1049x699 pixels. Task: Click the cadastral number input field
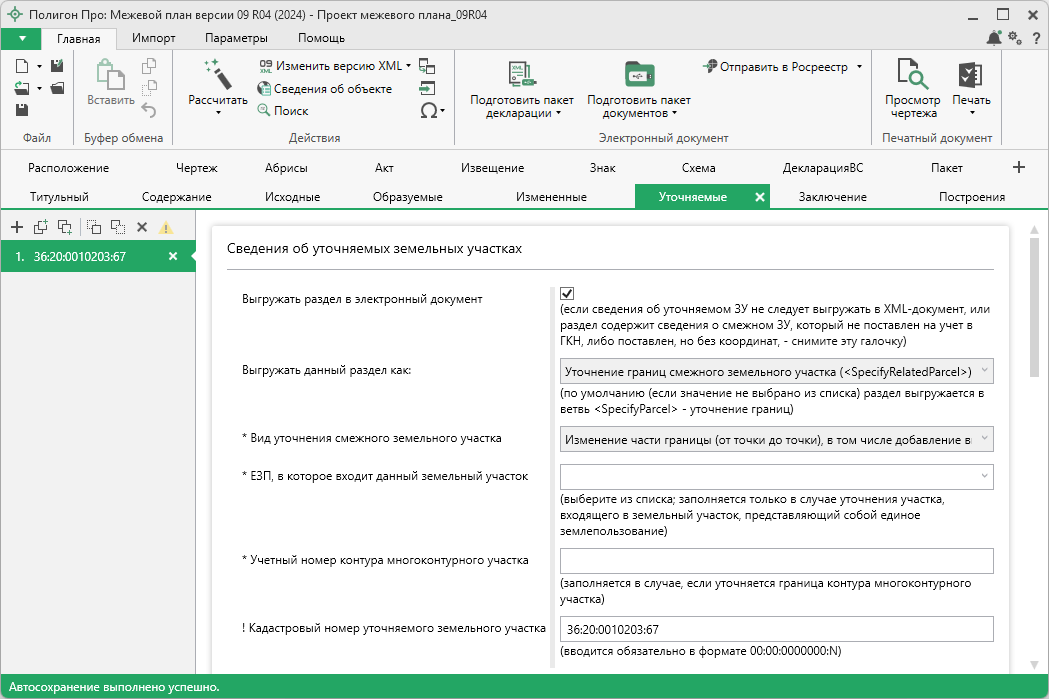pyautogui.click(x=776, y=629)
